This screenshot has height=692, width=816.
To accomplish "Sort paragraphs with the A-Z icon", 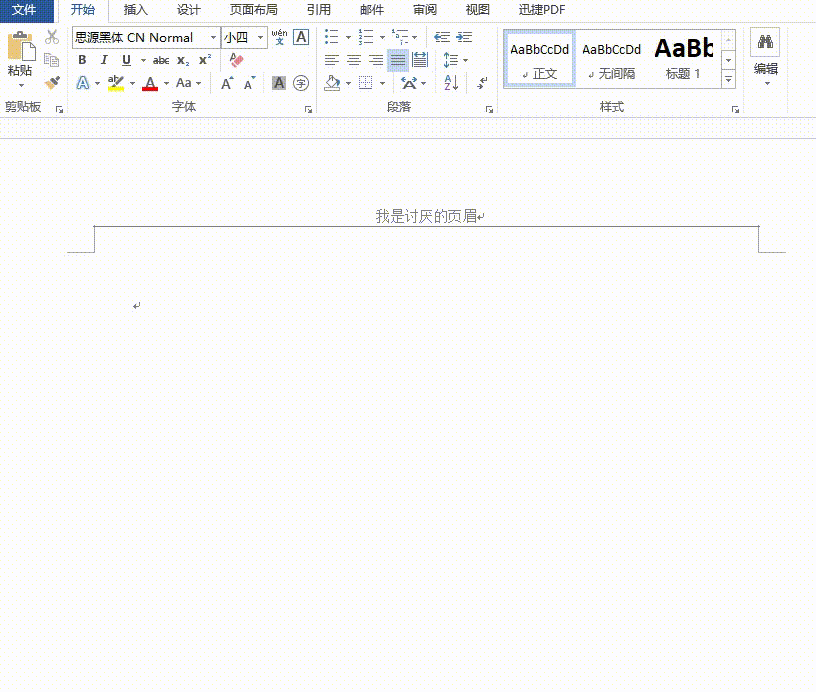I will tap(450, 82).
